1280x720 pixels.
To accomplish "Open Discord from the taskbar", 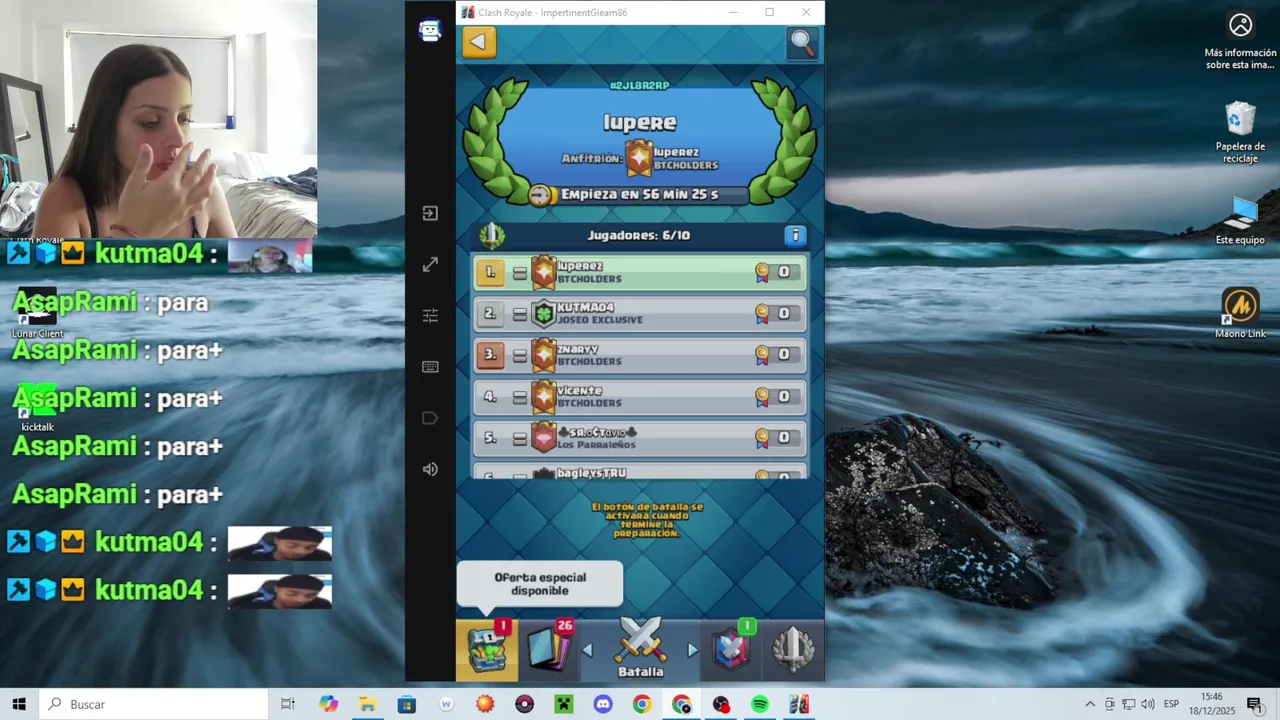I will tap(603, 704).
